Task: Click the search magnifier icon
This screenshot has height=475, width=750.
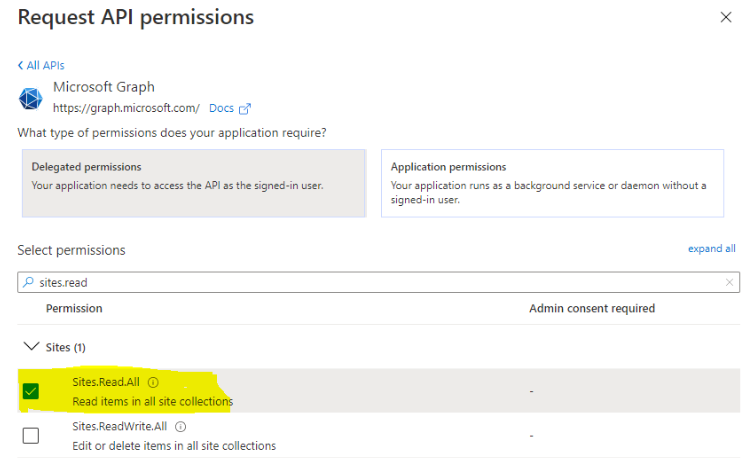Action: point(29,282)
